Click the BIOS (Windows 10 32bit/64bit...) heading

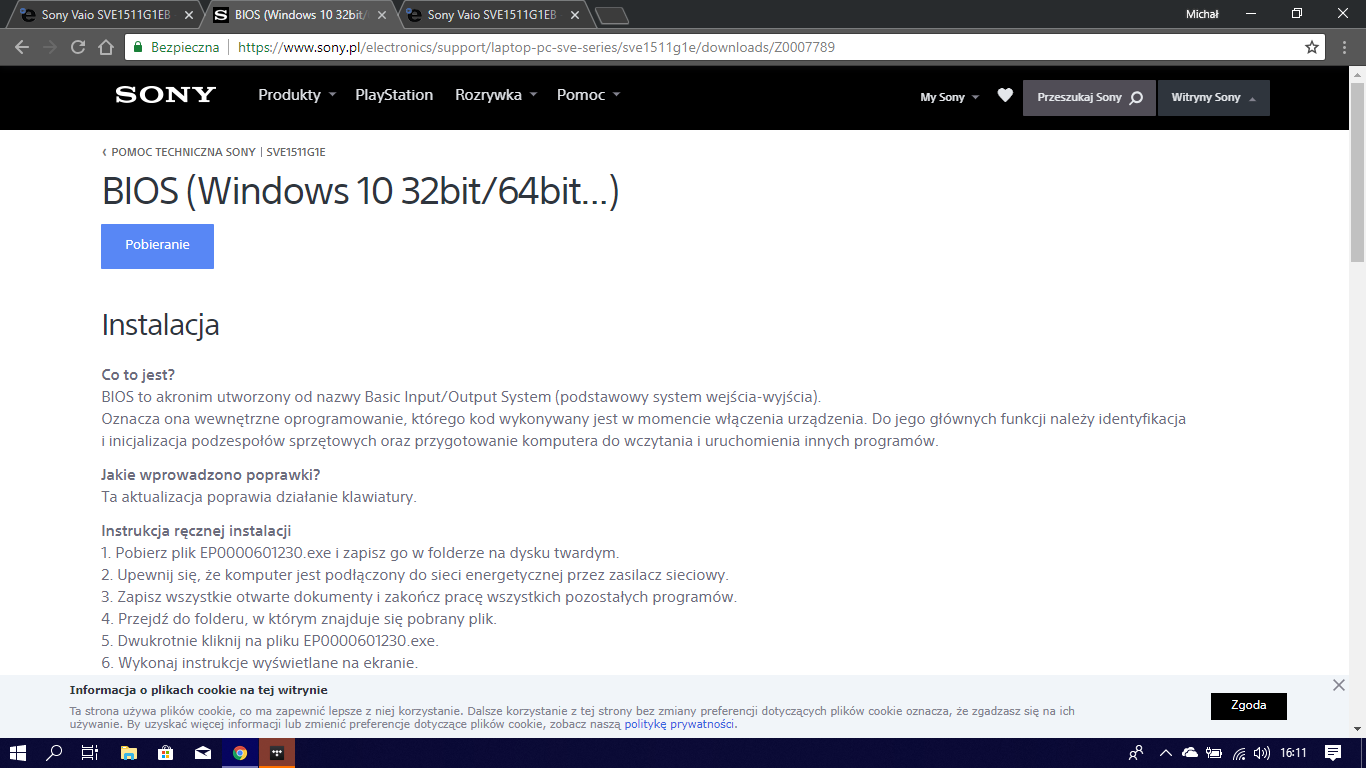(360, 191)
